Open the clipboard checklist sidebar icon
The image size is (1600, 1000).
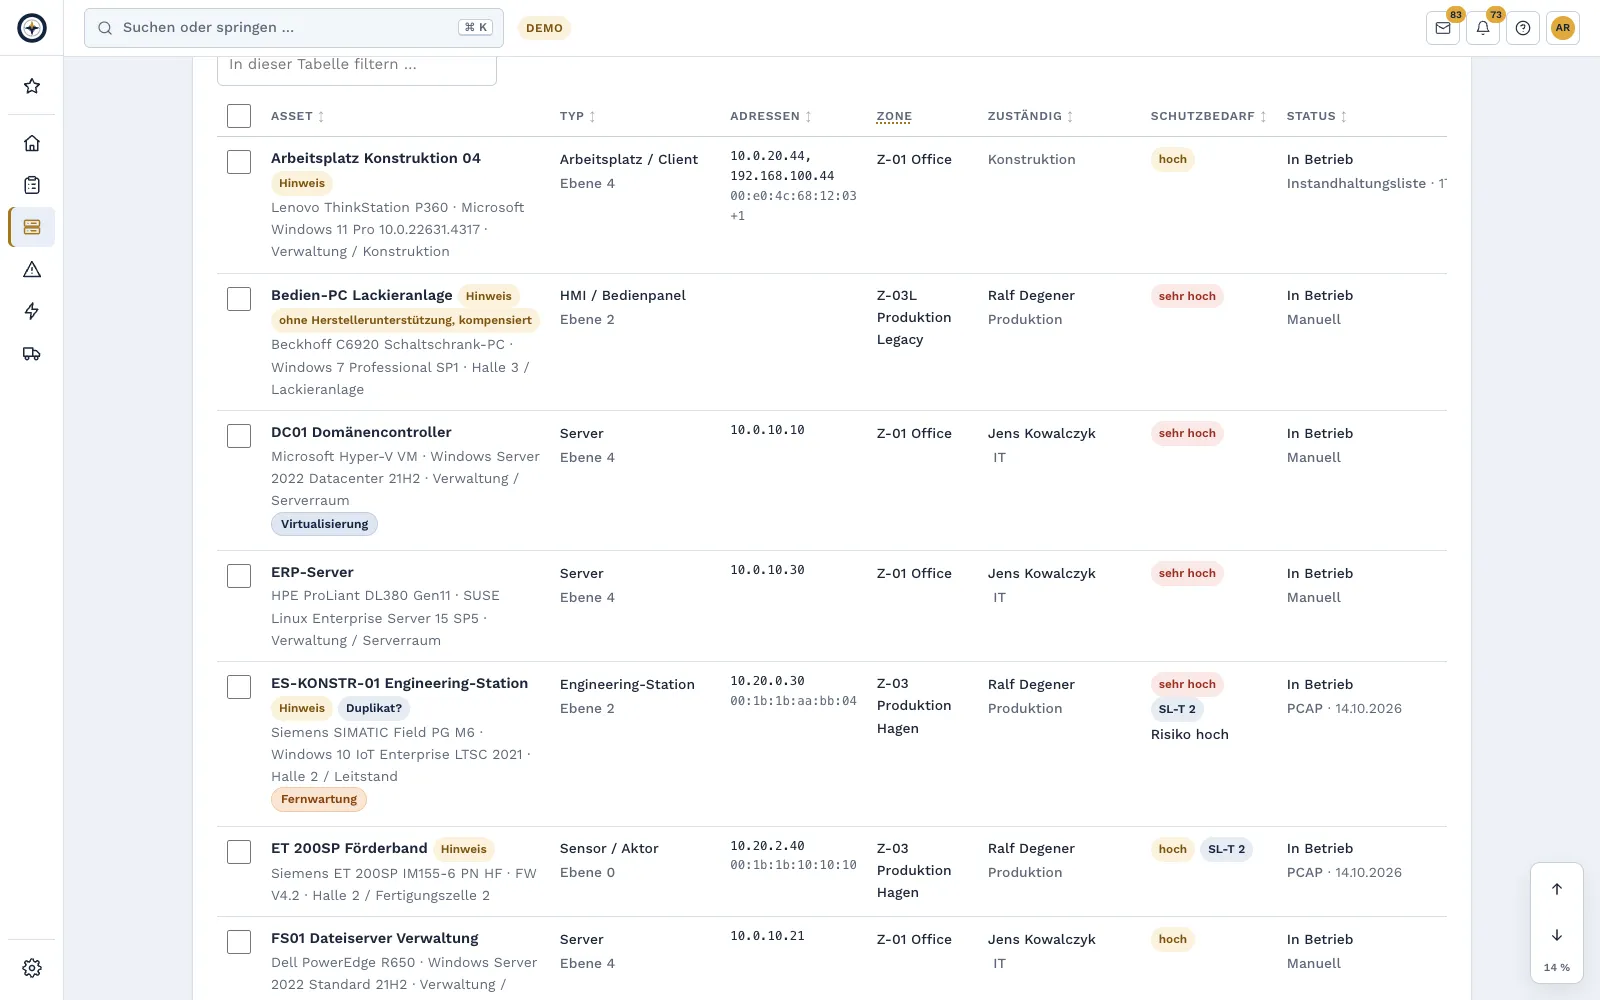click(32, 185)
